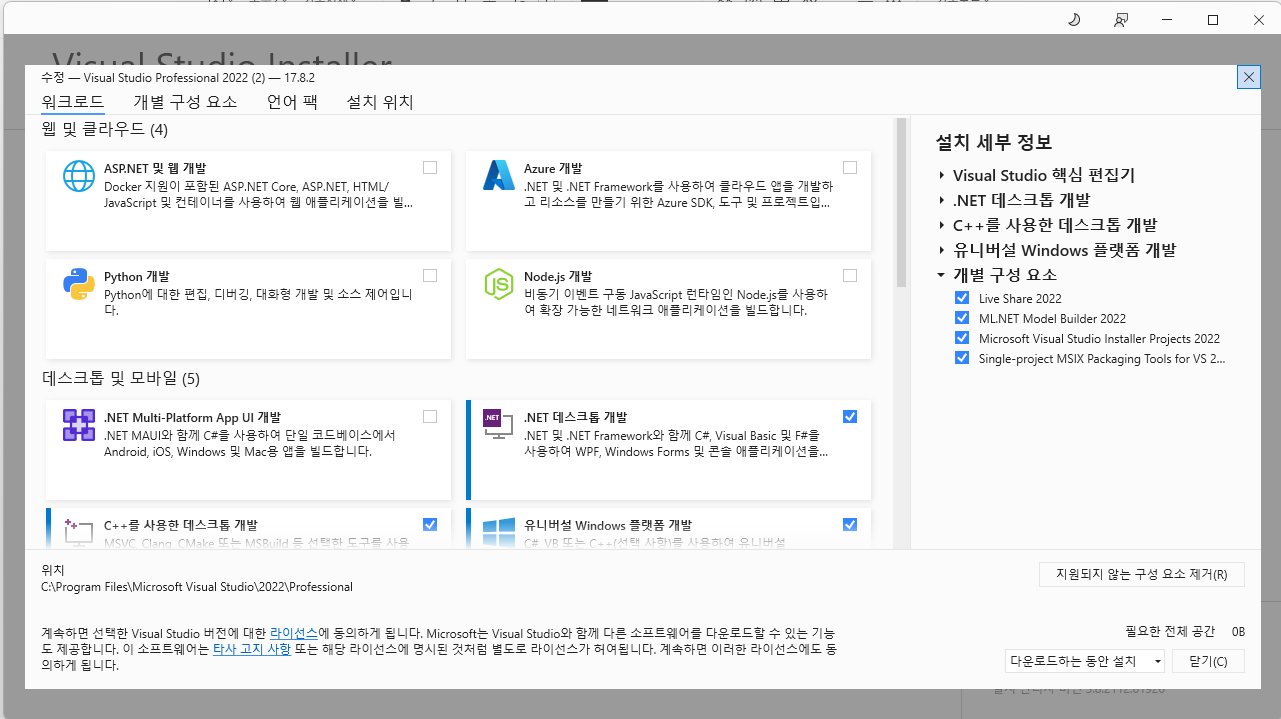Click the 웹 및 클라우드 (4) heading
This screenshot has width=1281, height=719.
[x=105, y=129]
